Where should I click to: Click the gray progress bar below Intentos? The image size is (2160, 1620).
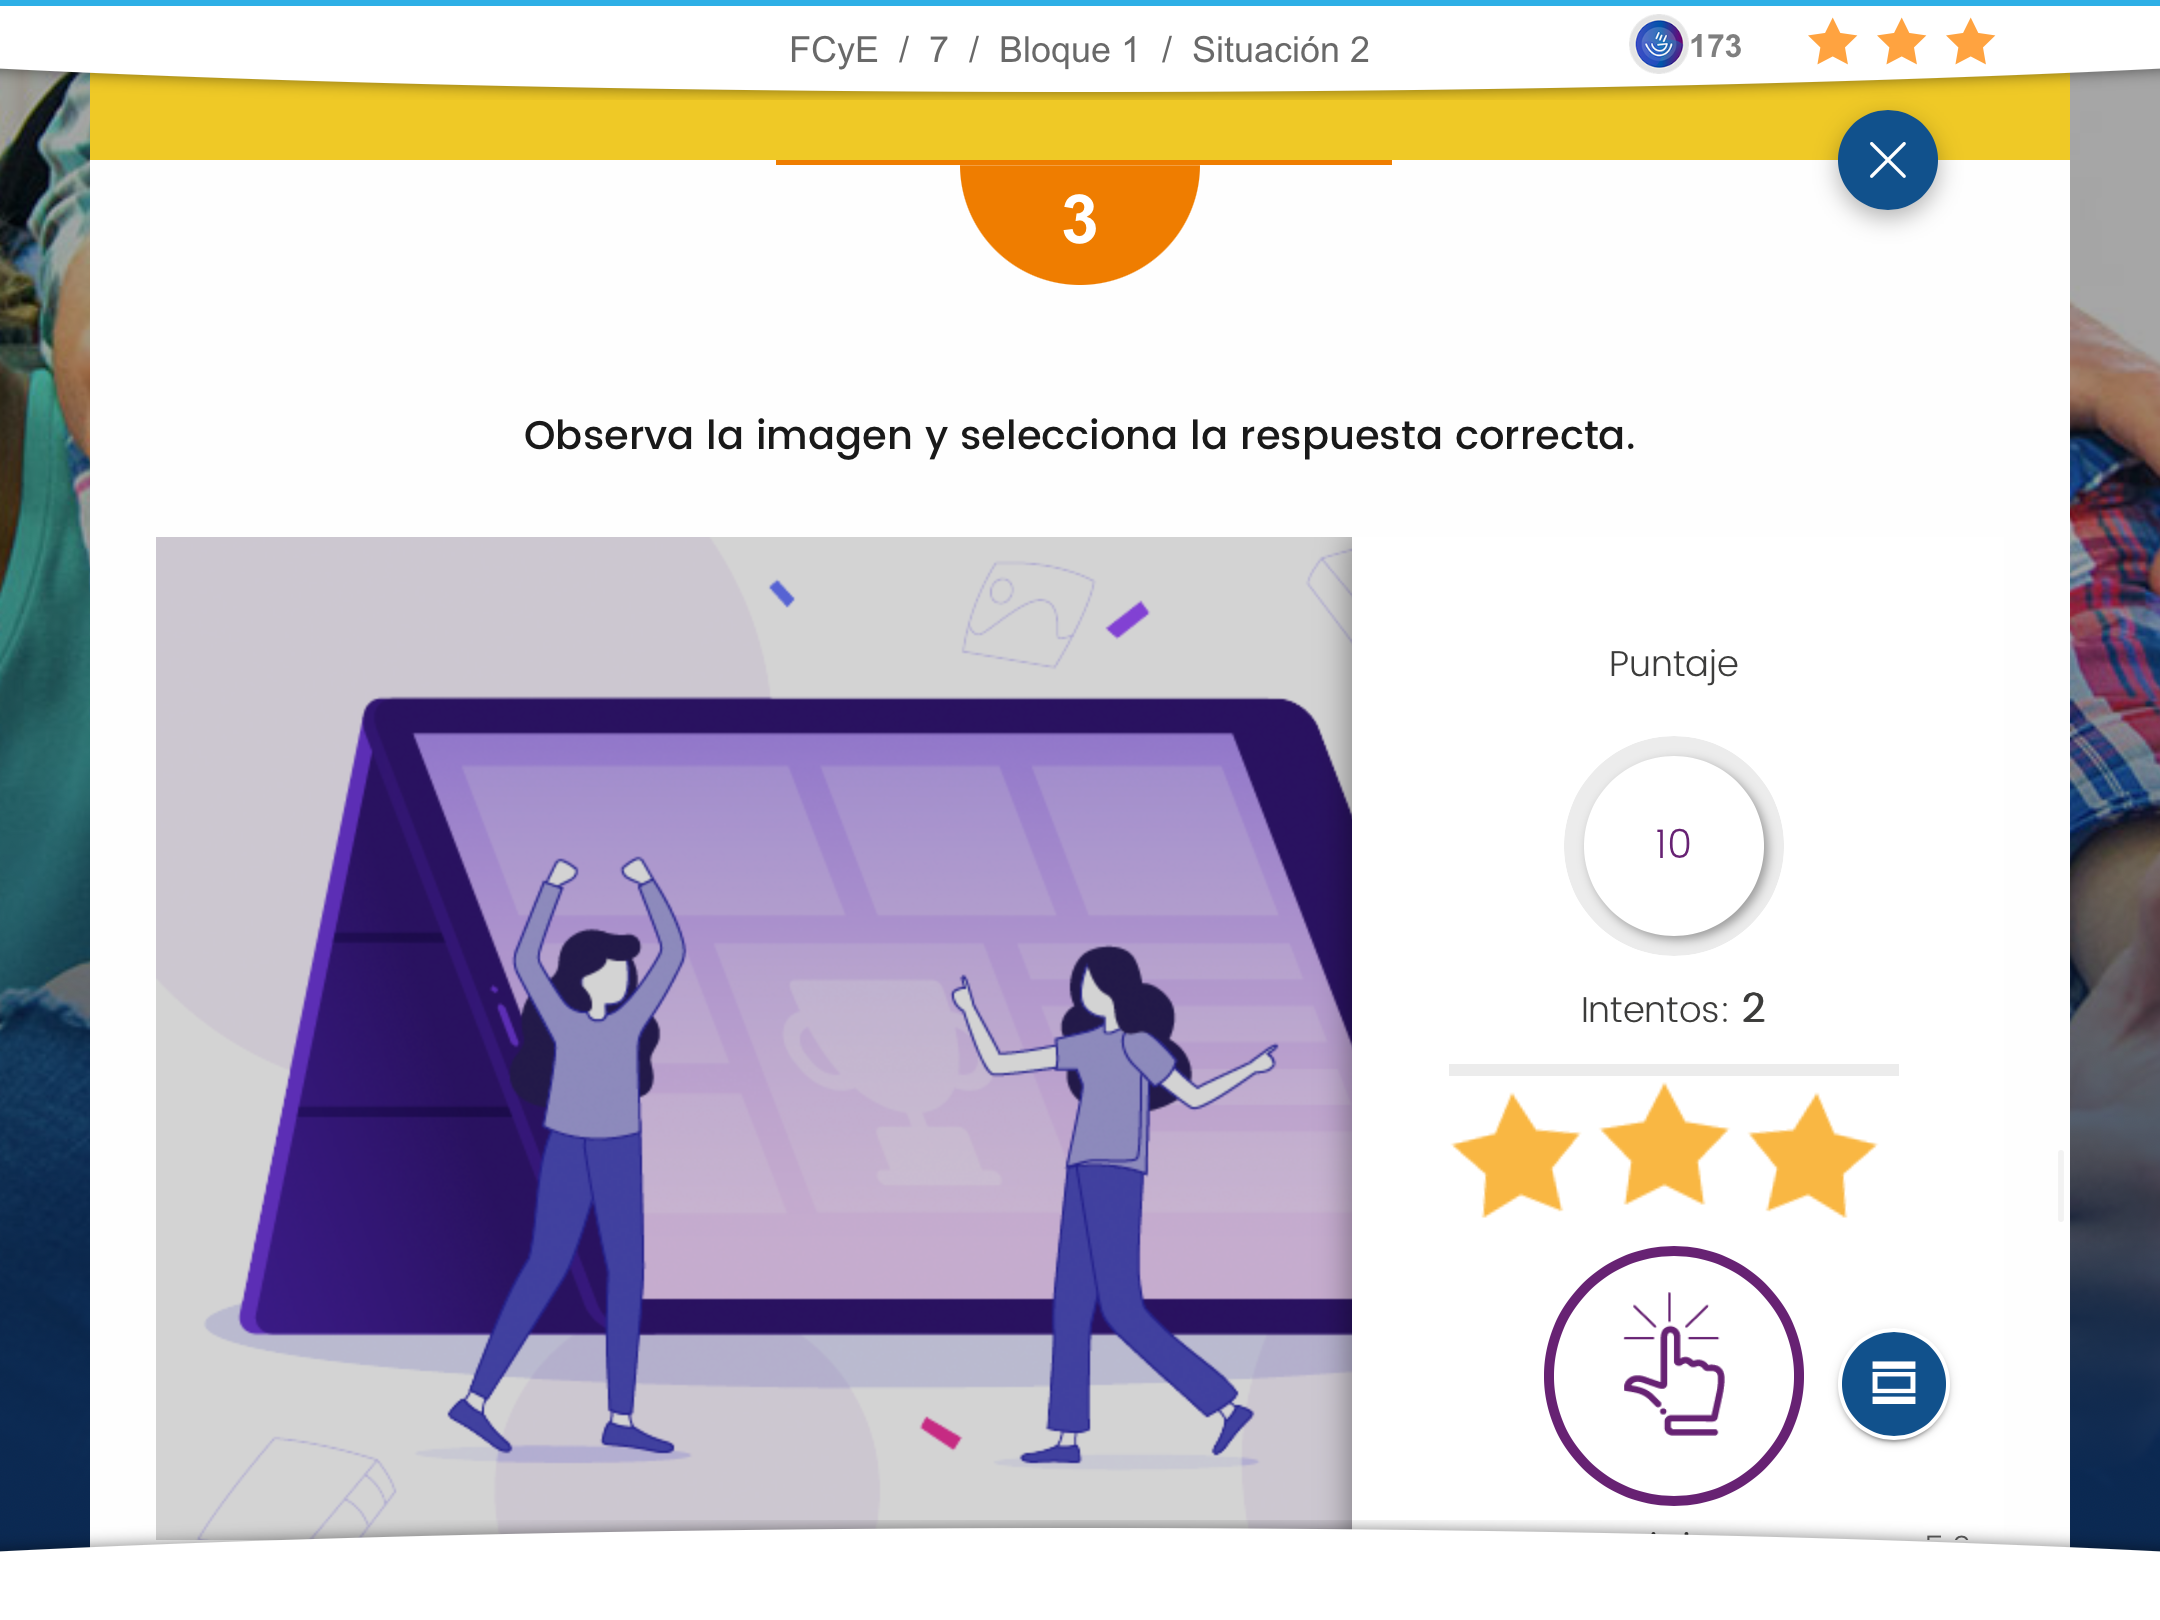click(x=1673, y=1070)
